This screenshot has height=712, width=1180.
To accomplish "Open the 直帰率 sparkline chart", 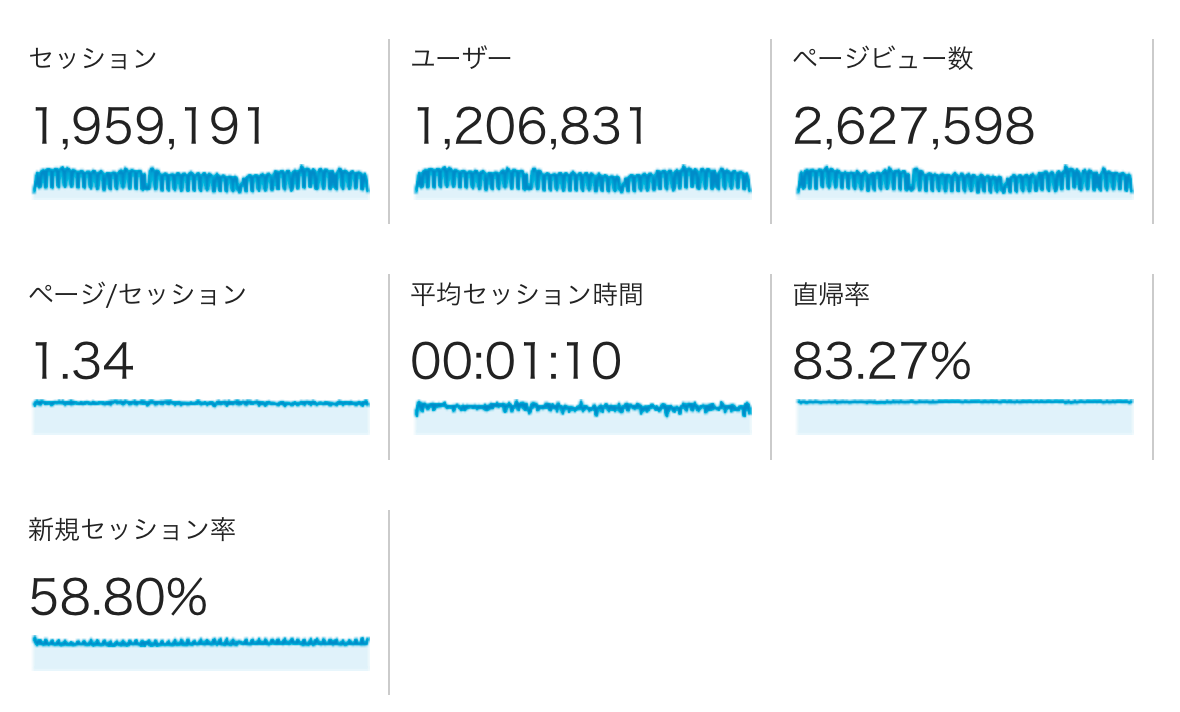I will 965,417.
